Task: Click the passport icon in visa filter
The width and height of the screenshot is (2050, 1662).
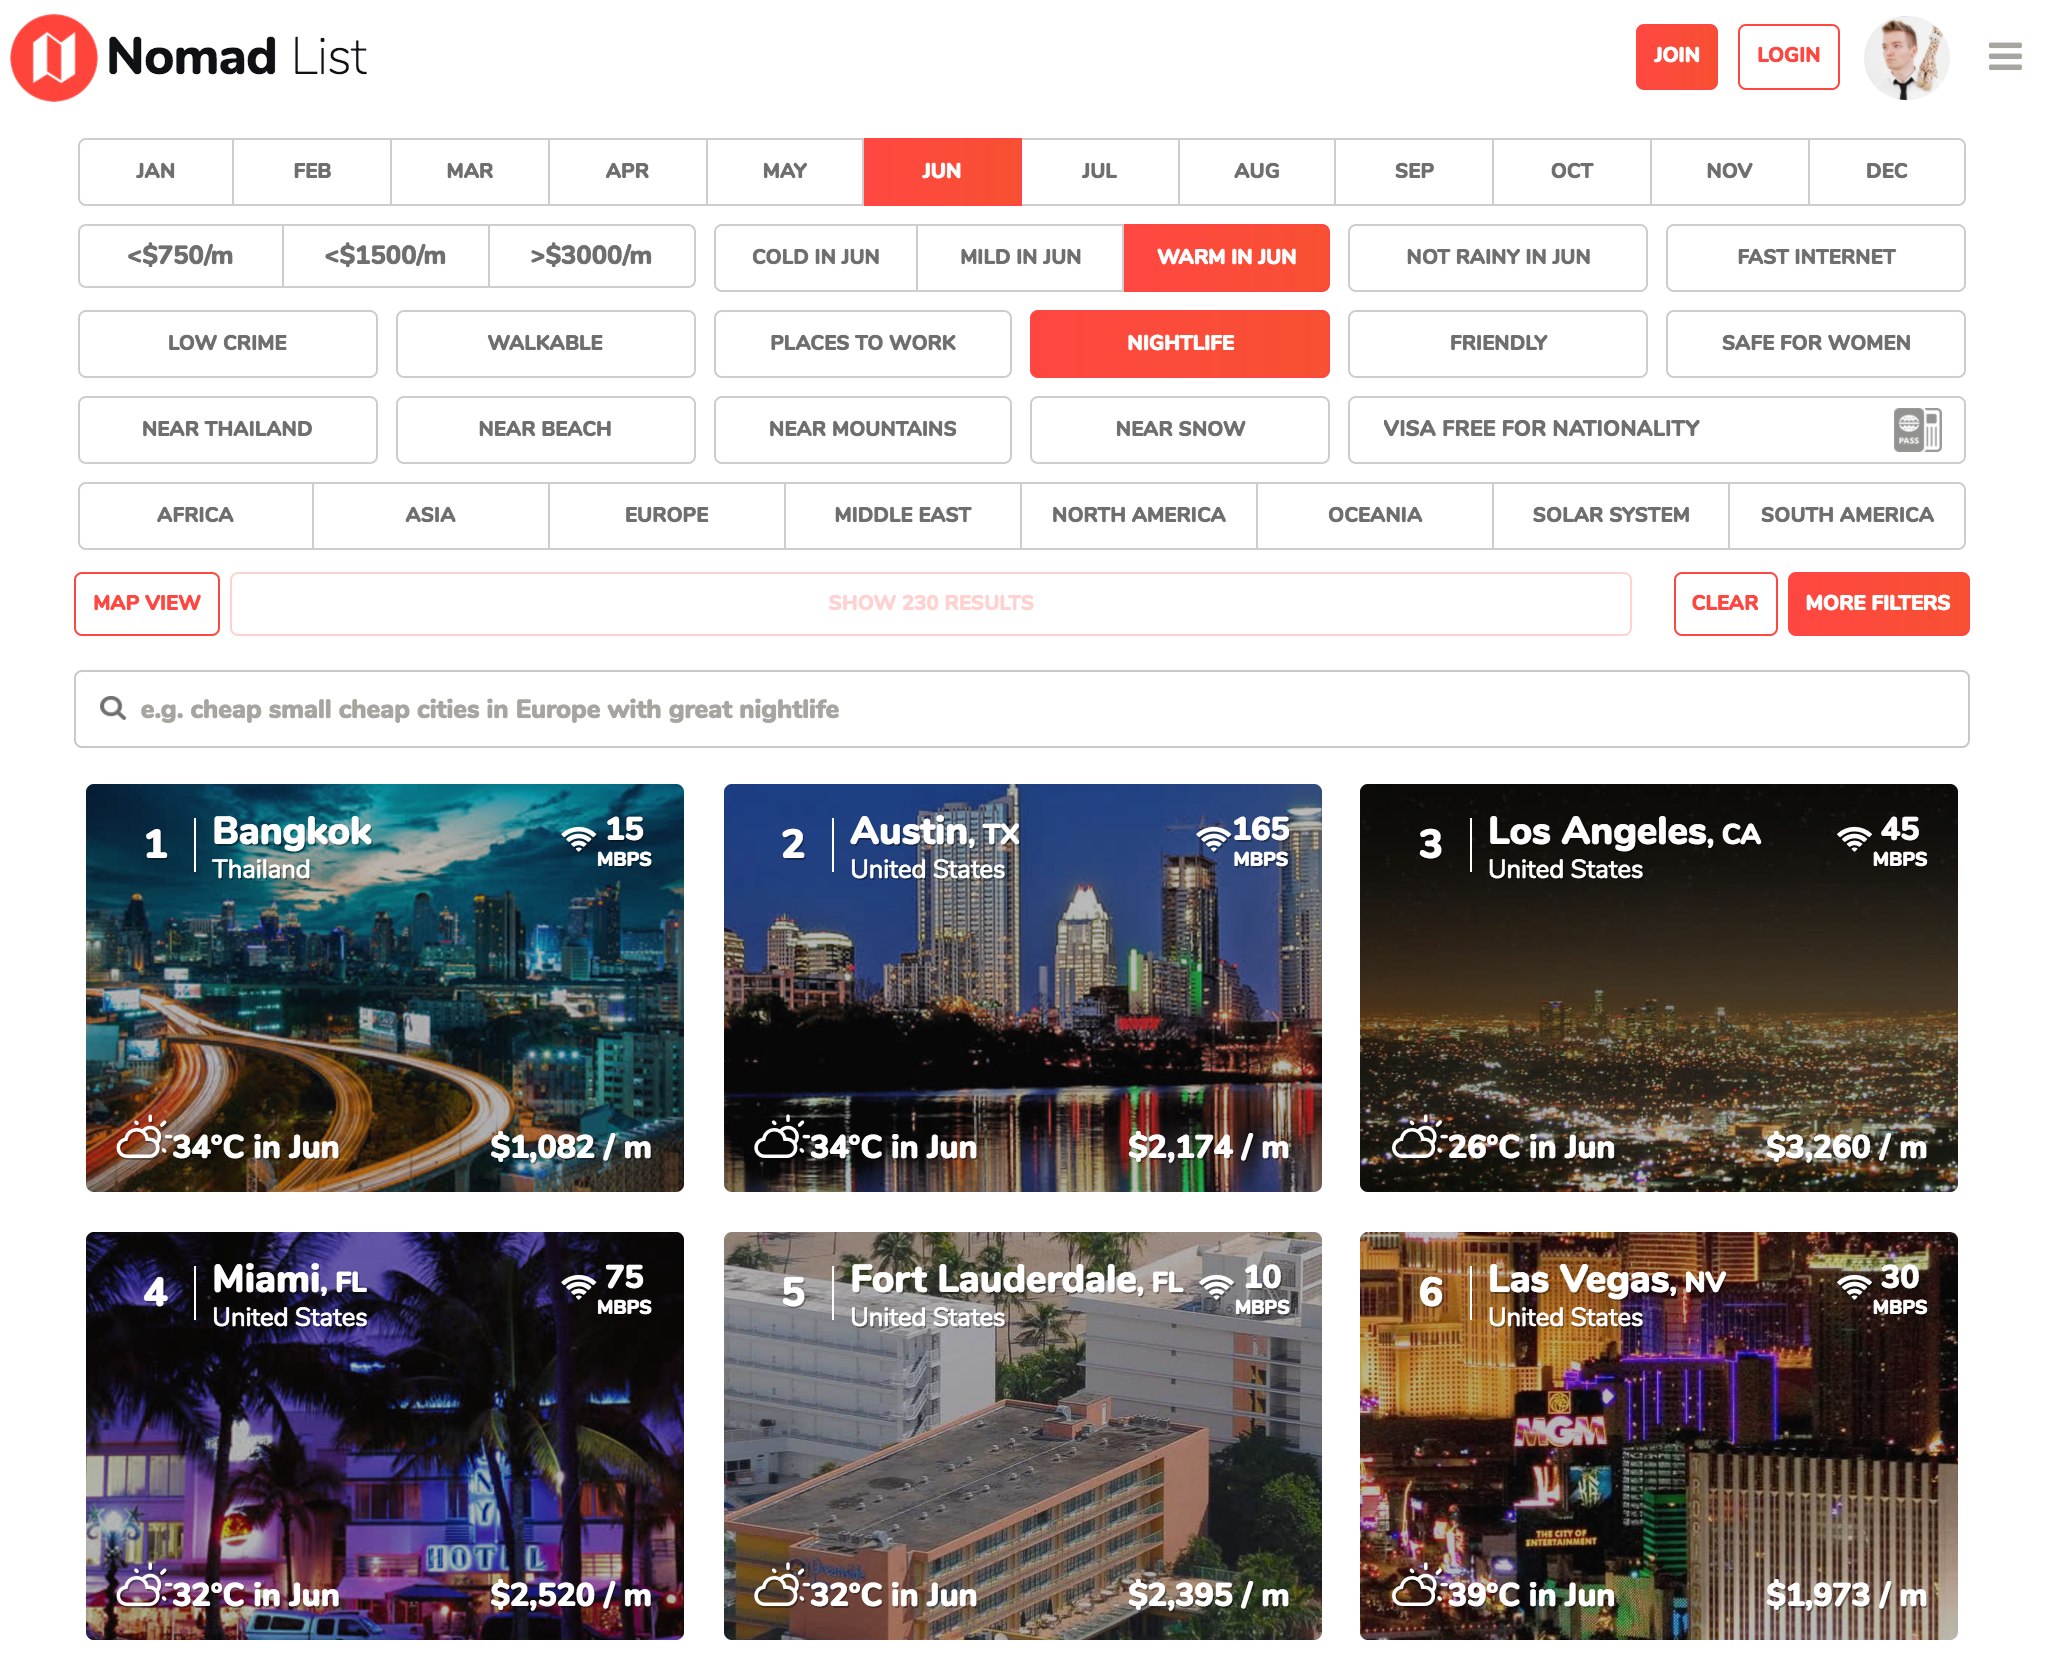Action: tap(1916, 430)
